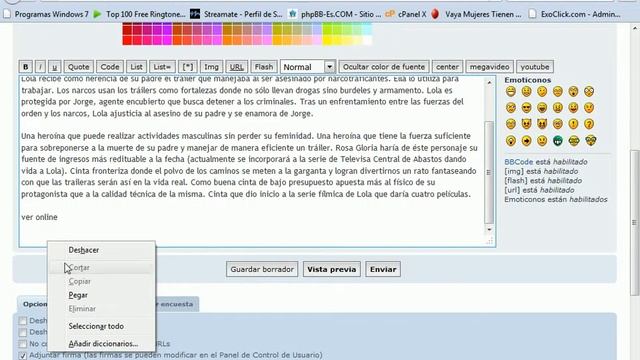This screenshot has width=640, height=360.
Task: Insert a URL BBCode tag
Action: point(237,67)
